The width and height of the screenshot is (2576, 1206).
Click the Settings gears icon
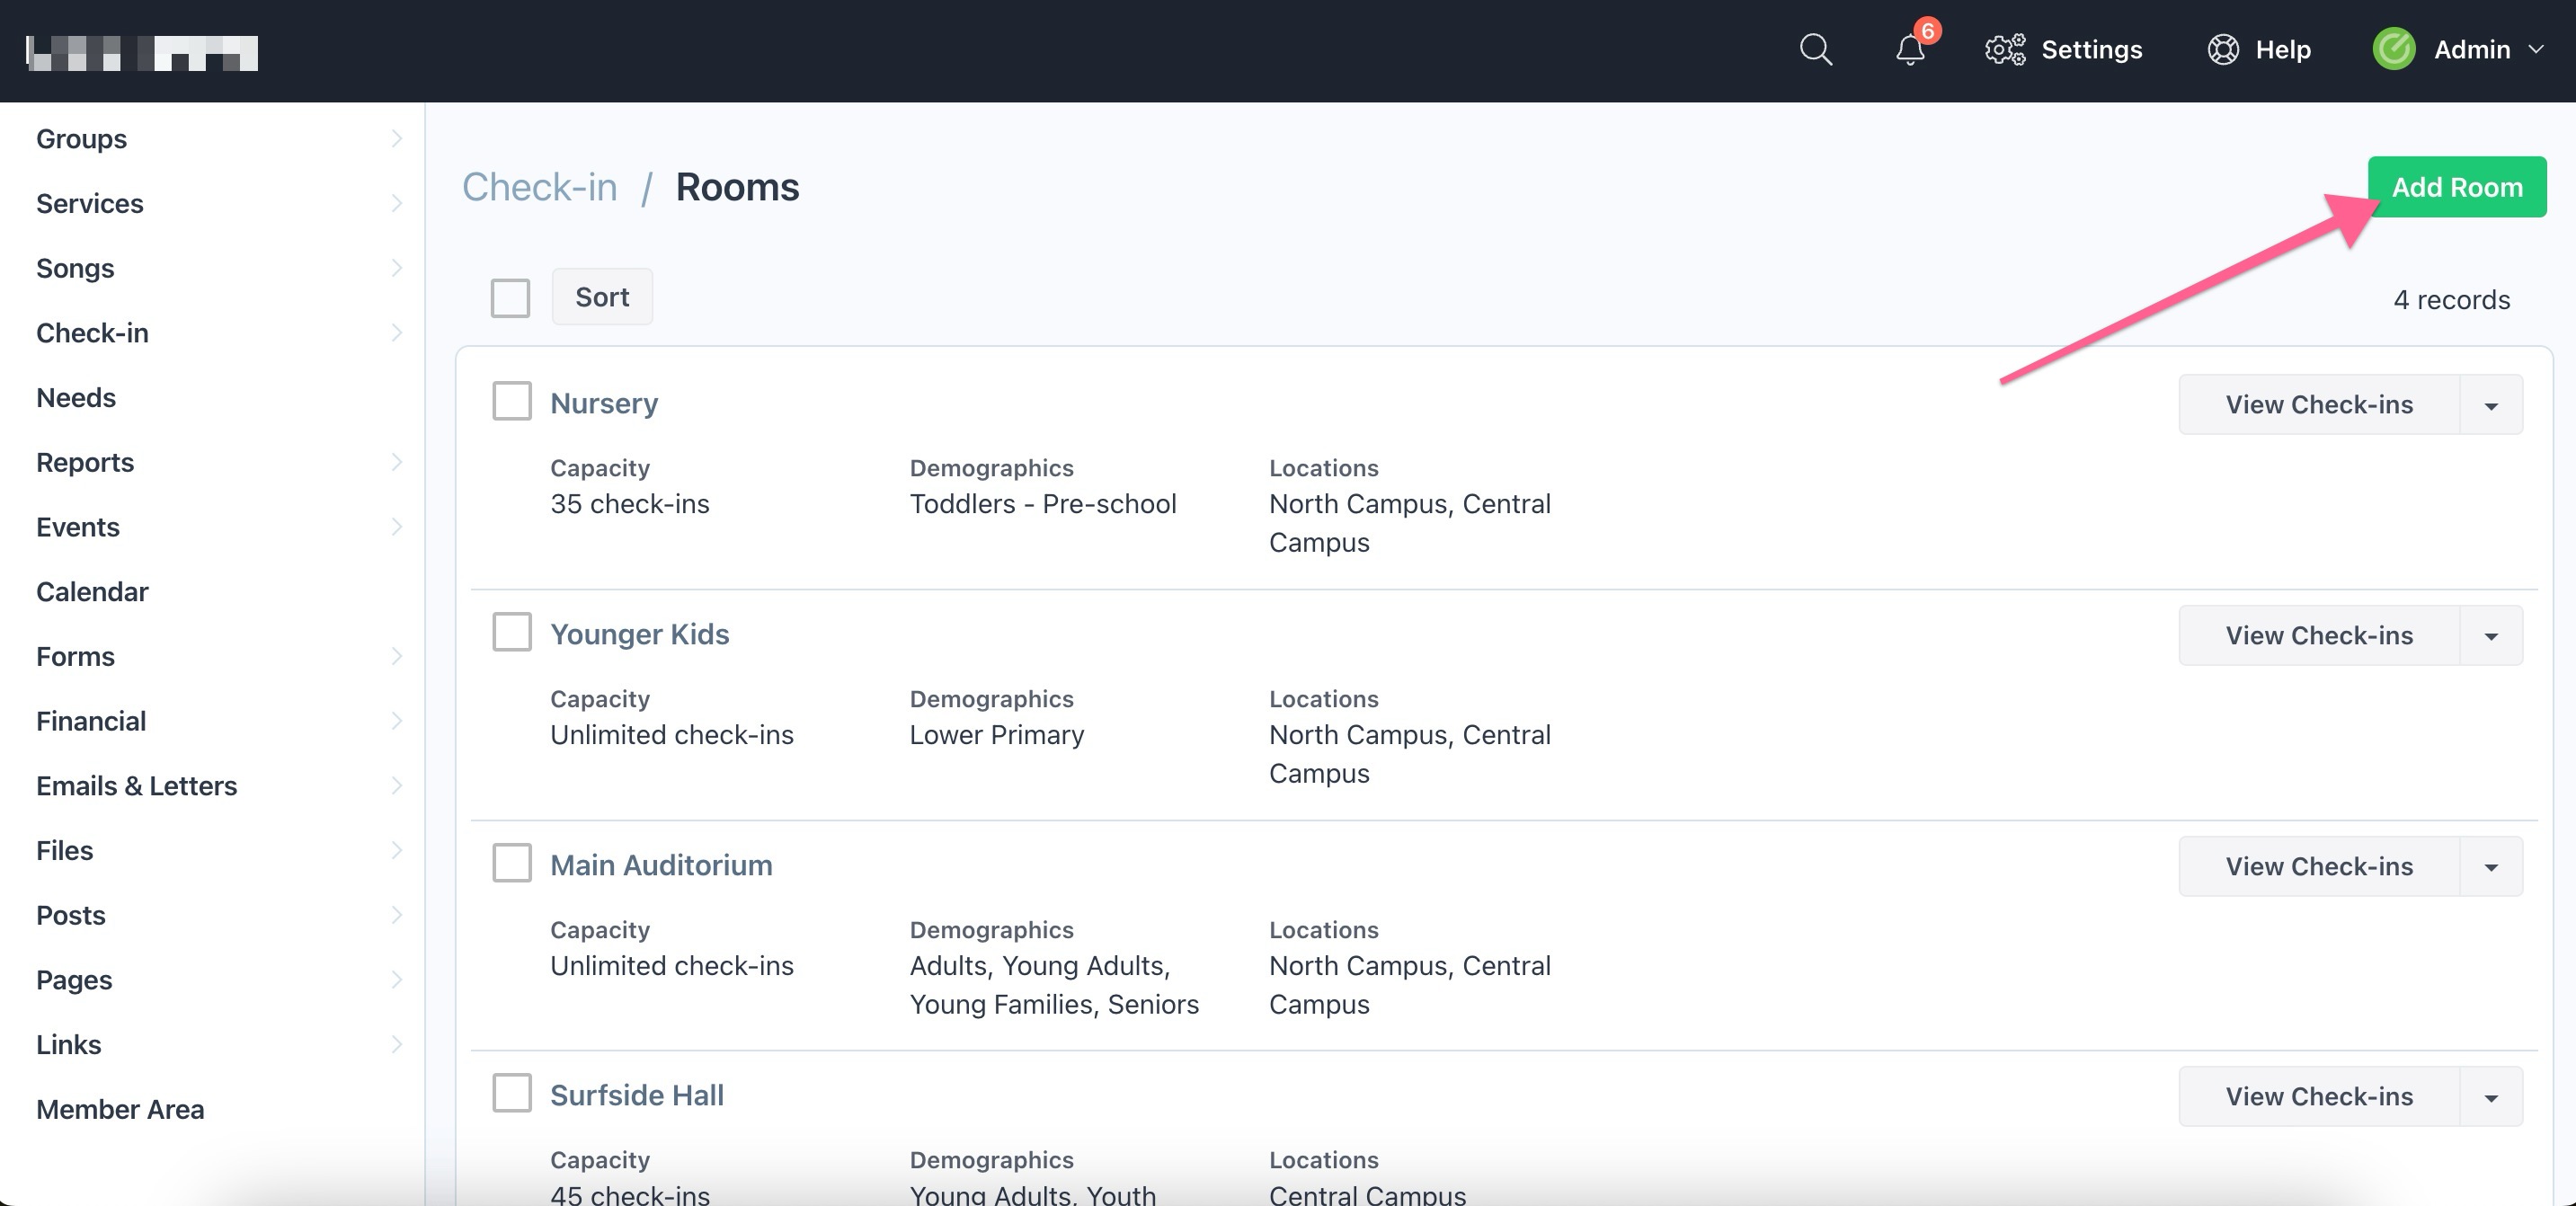point(2005,49)
